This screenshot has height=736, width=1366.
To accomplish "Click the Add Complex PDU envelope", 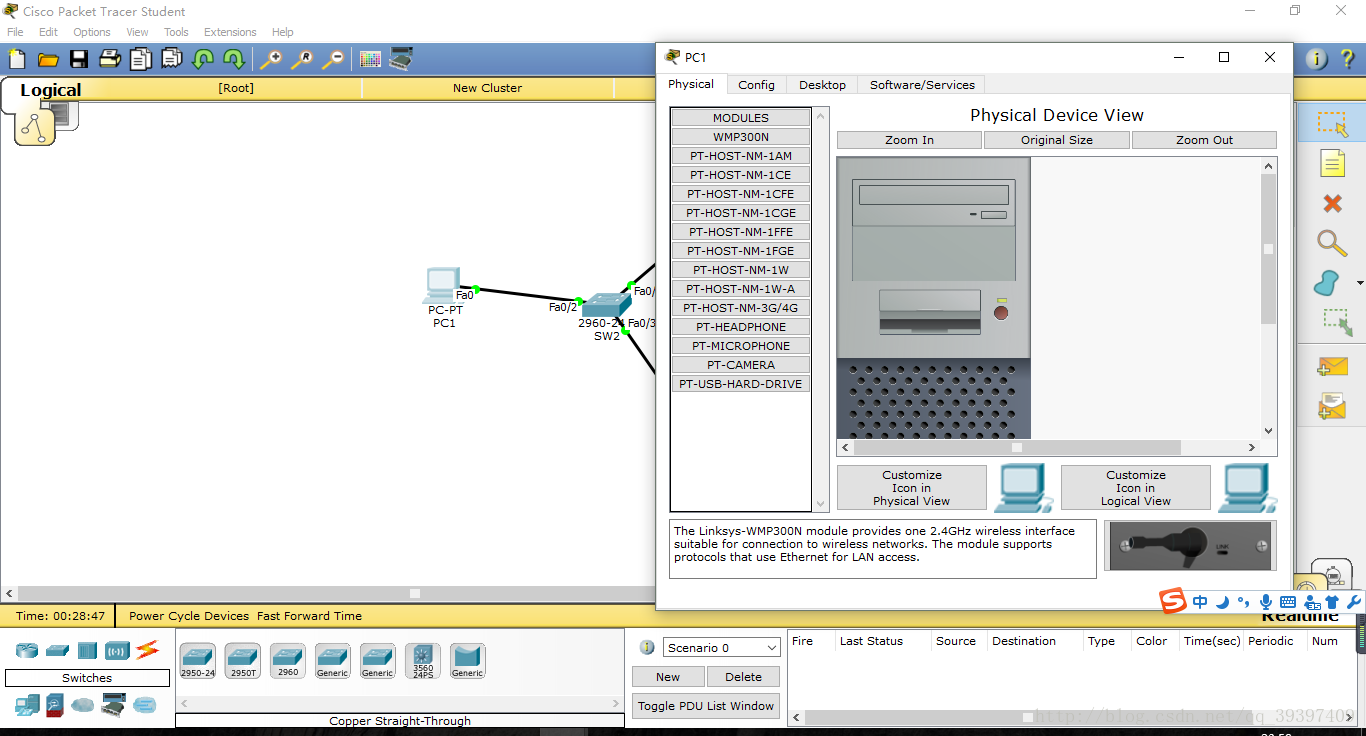I will 1332,406.
